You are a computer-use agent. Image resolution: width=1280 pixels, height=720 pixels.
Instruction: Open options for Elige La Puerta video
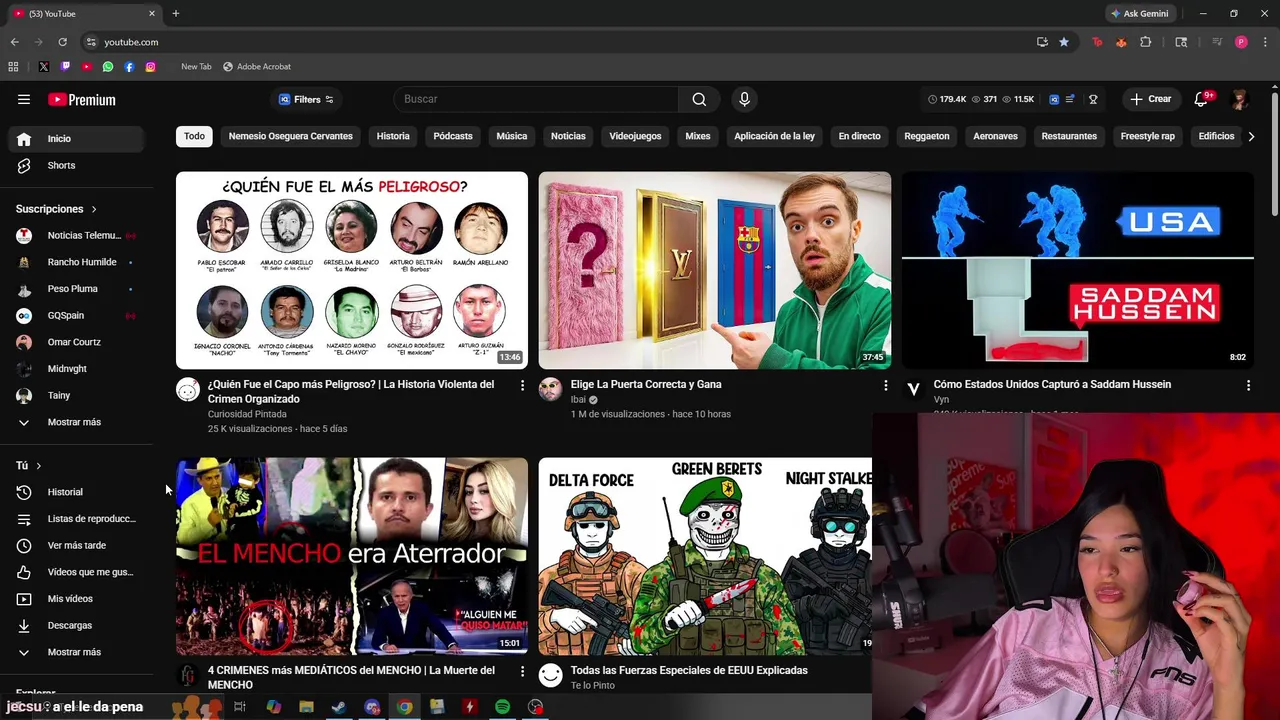coord(885,385)
